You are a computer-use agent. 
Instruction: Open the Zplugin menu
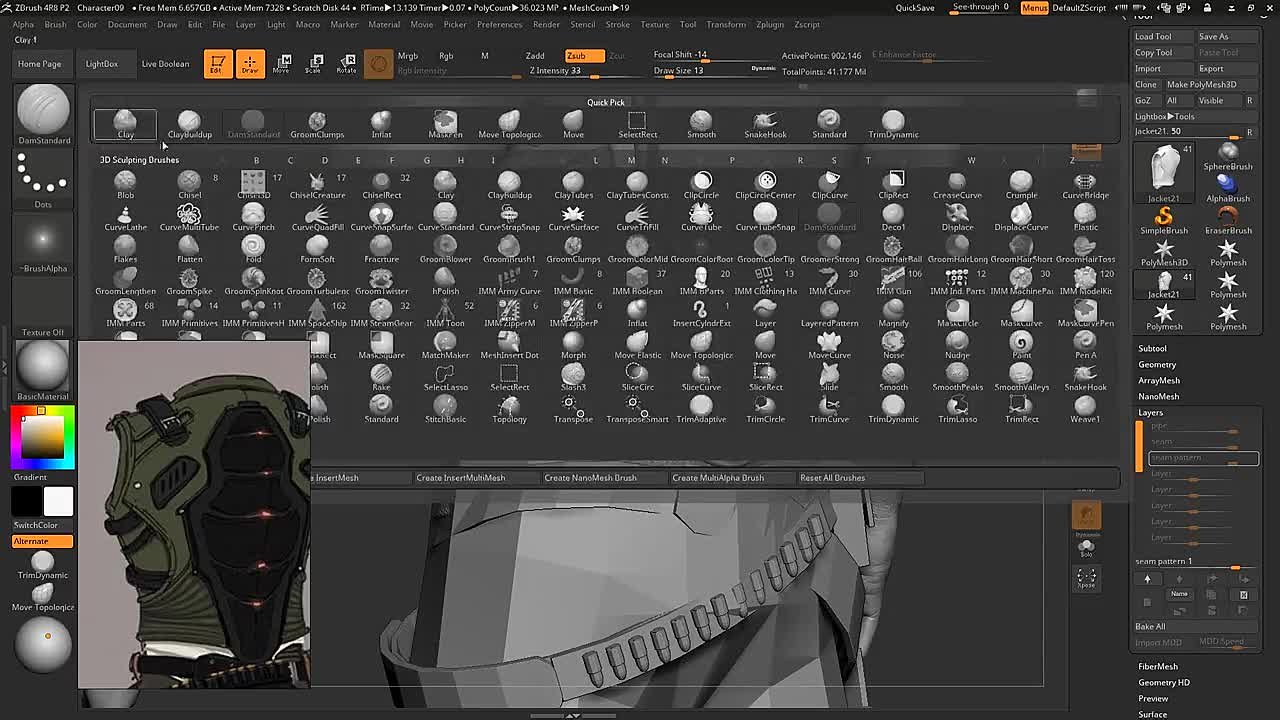click(770, 24)
